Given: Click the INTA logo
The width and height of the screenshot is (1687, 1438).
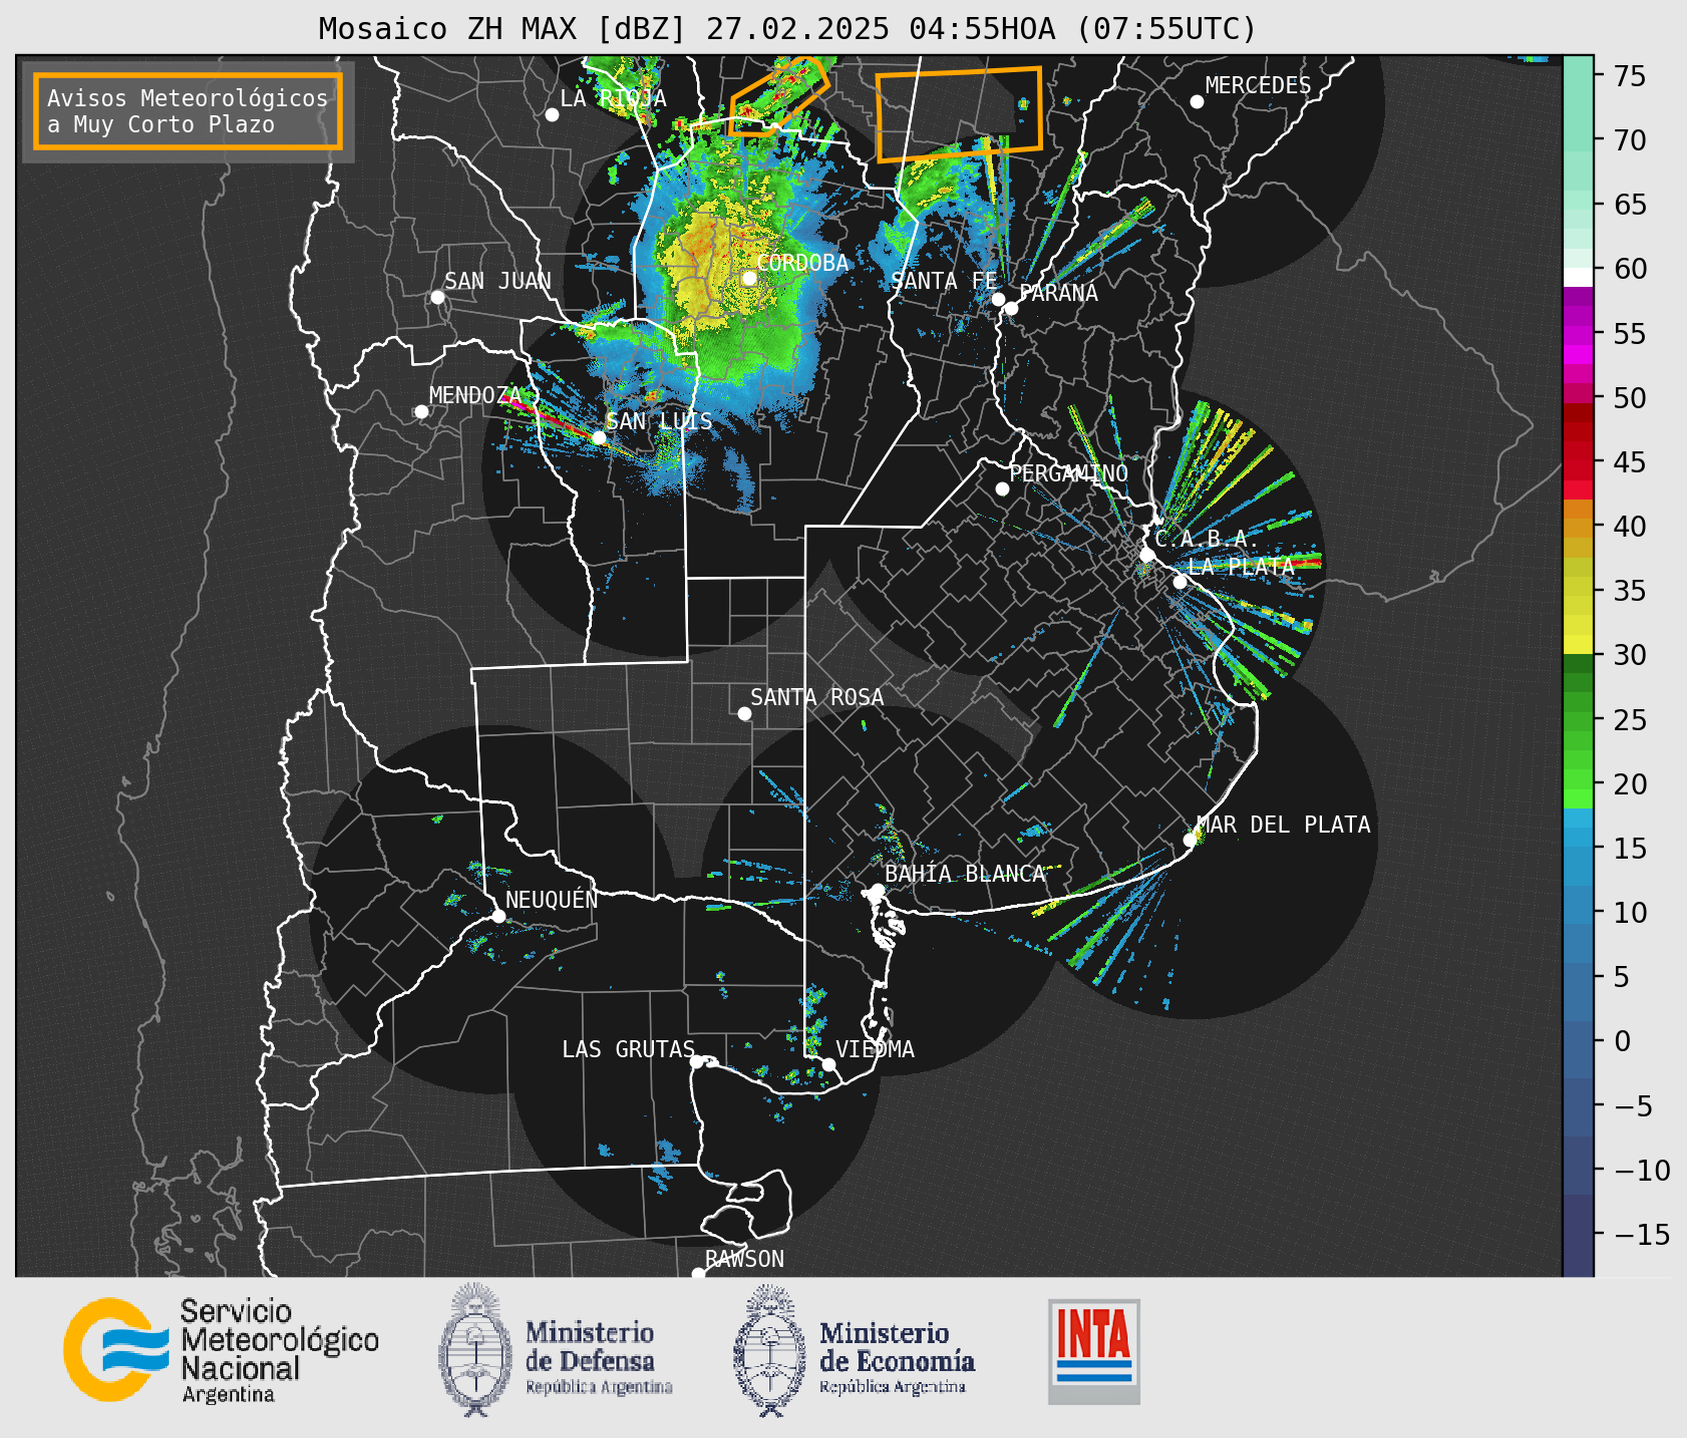Looking at the screenshot, I should pos(1094,1351).
